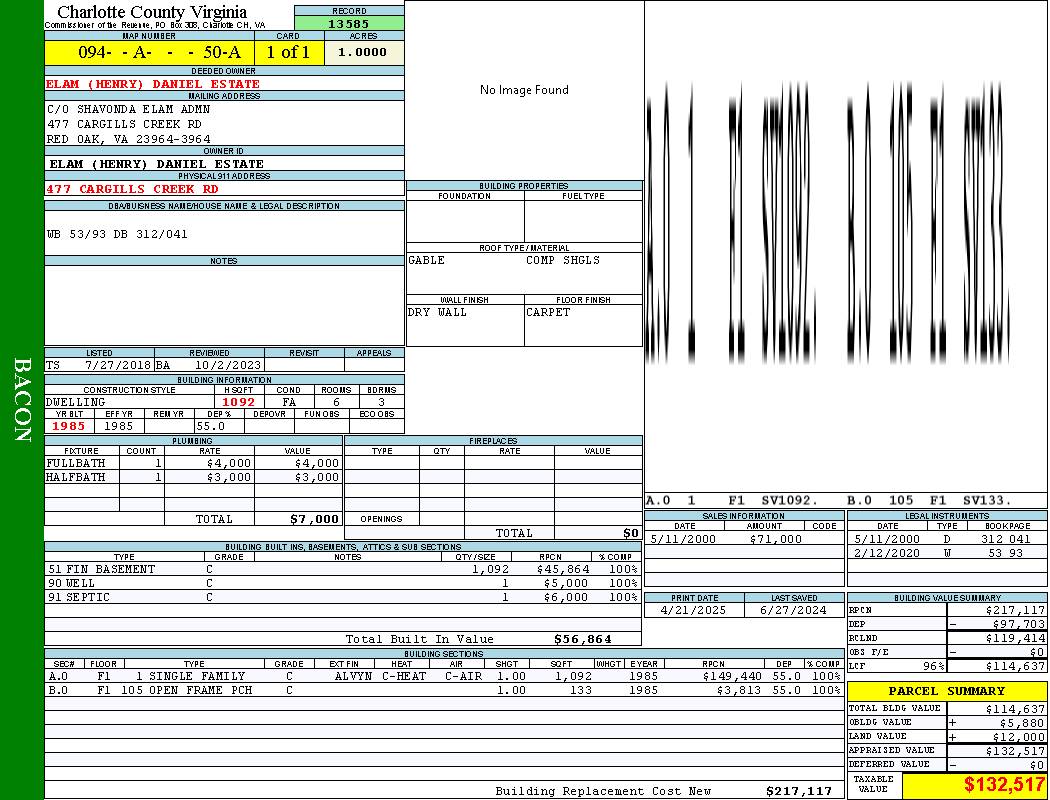Select the red physical 911 address
Image resolution: width=1050 pixels, height=800 pixels.
pos(132,189)
